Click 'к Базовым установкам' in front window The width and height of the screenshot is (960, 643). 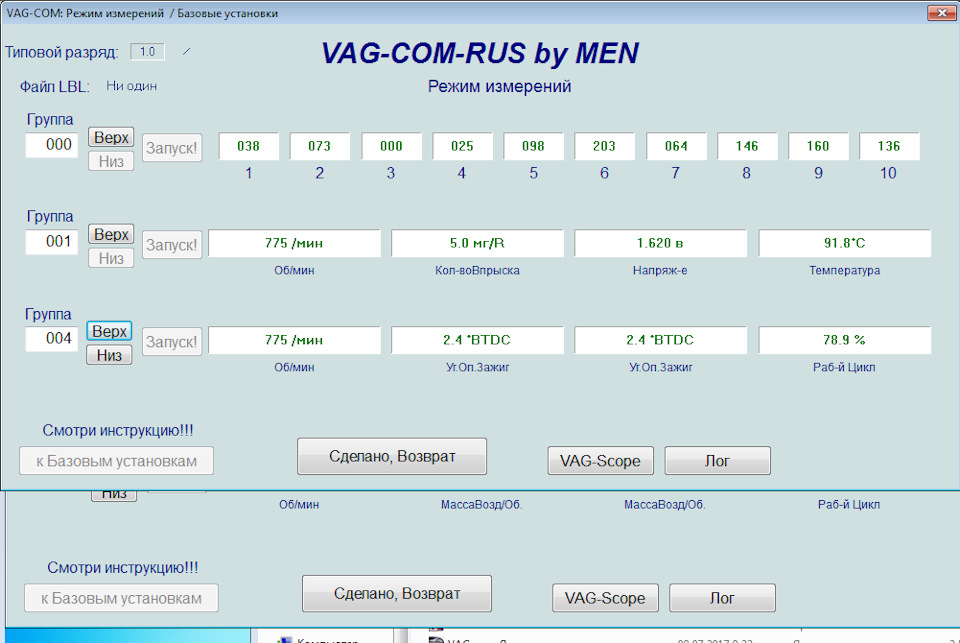coord(116,461)
